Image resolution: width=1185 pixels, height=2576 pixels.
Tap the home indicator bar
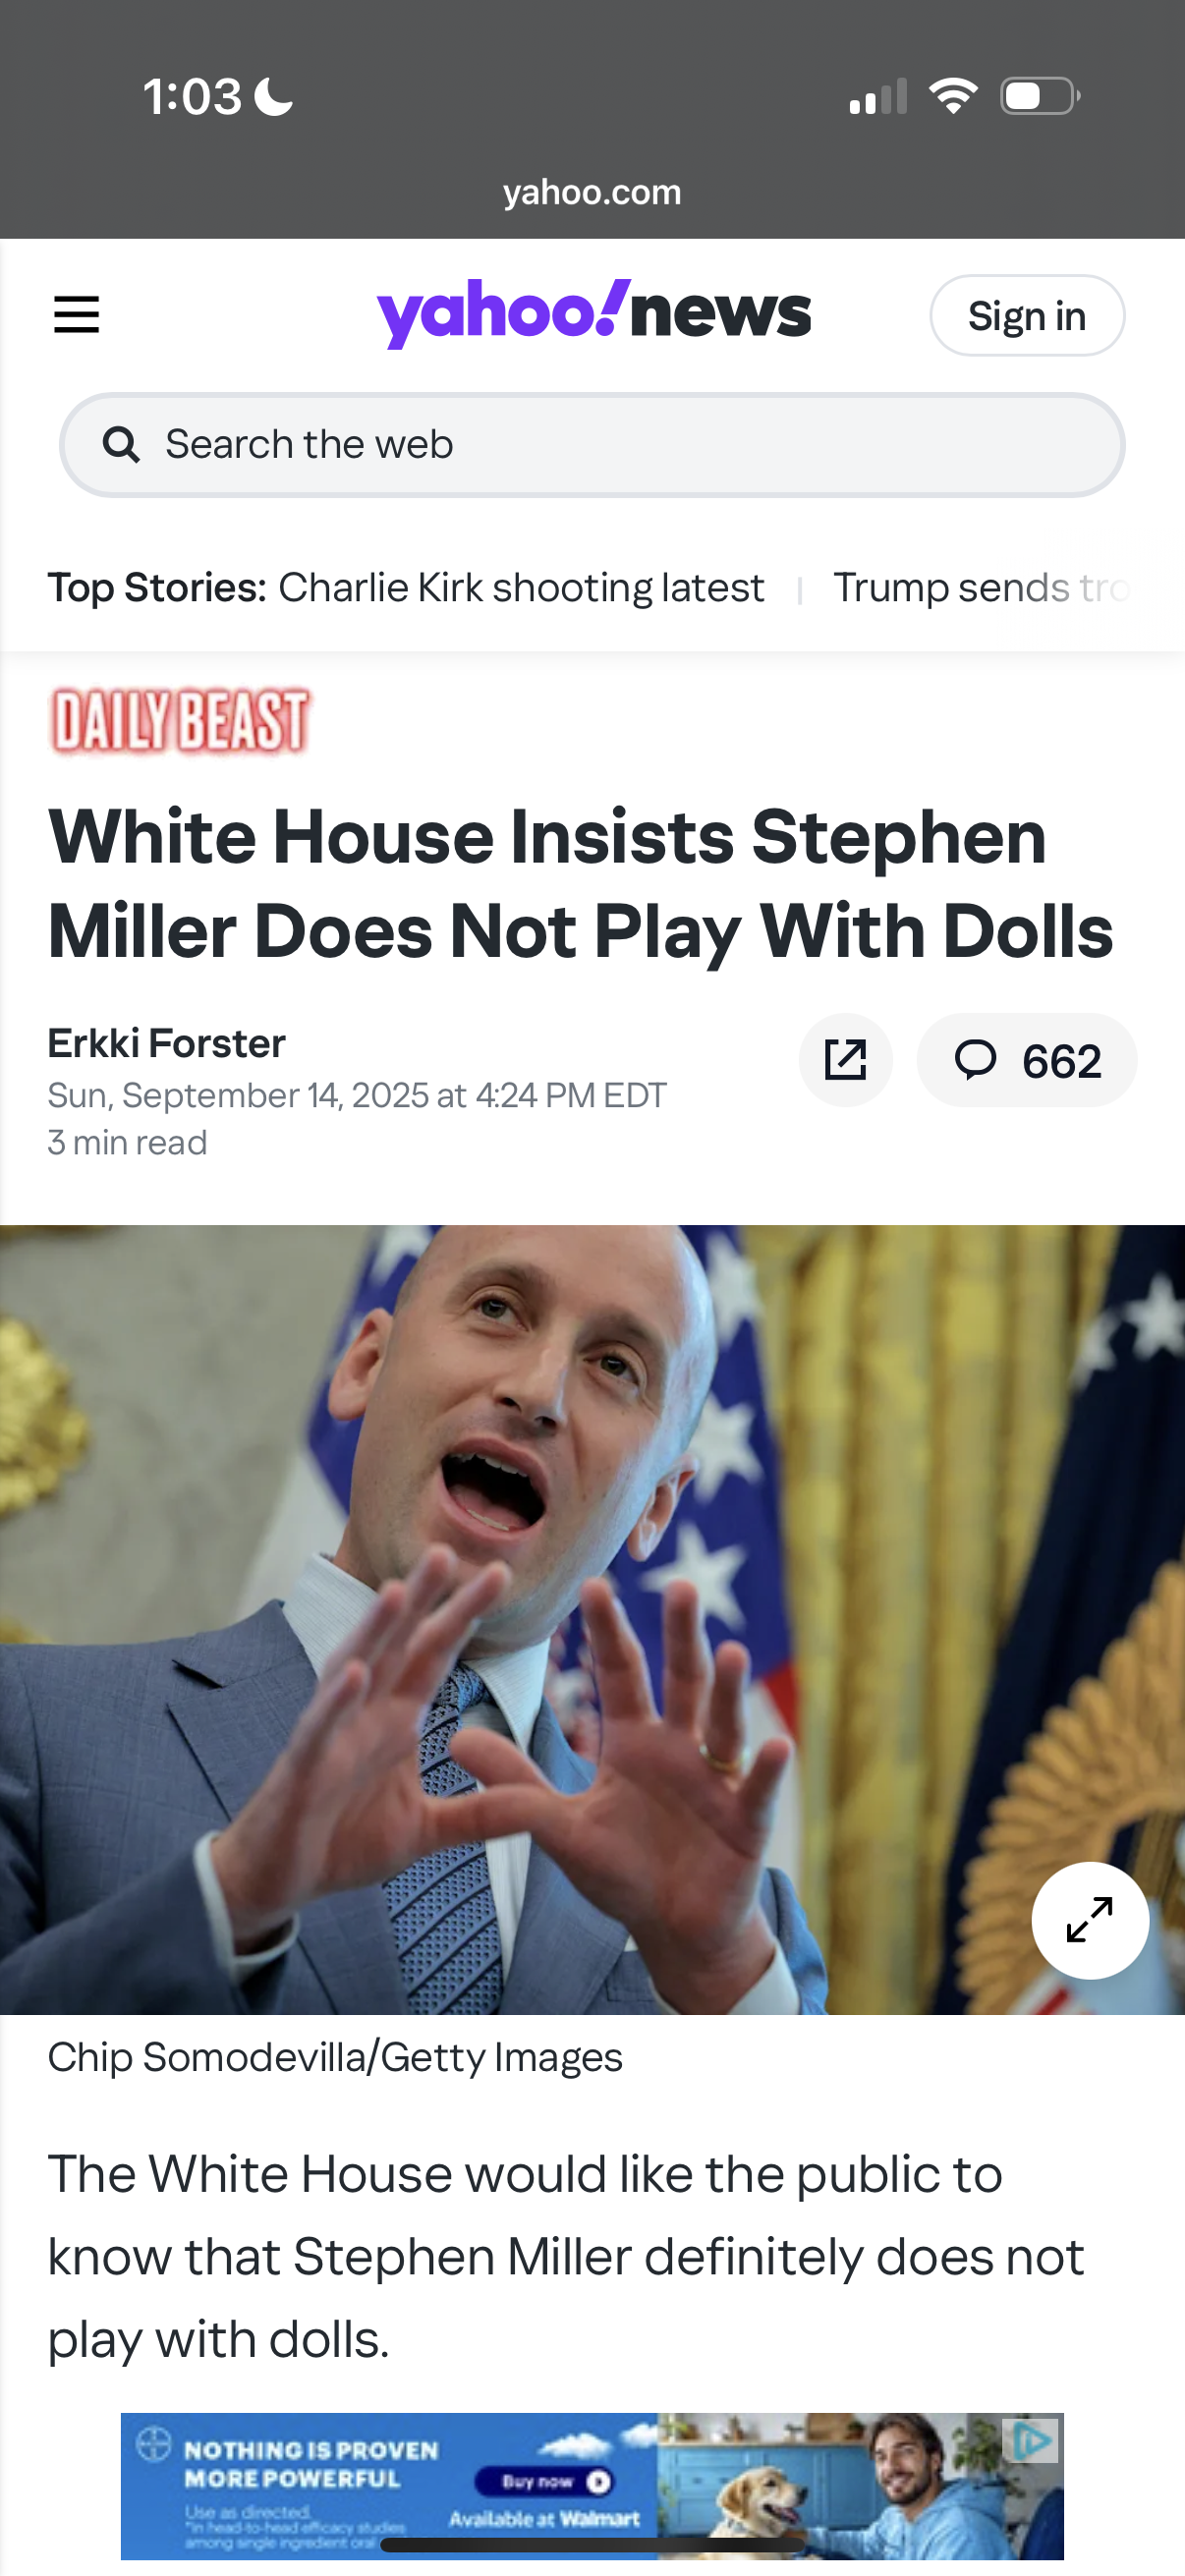point(592,2545)
